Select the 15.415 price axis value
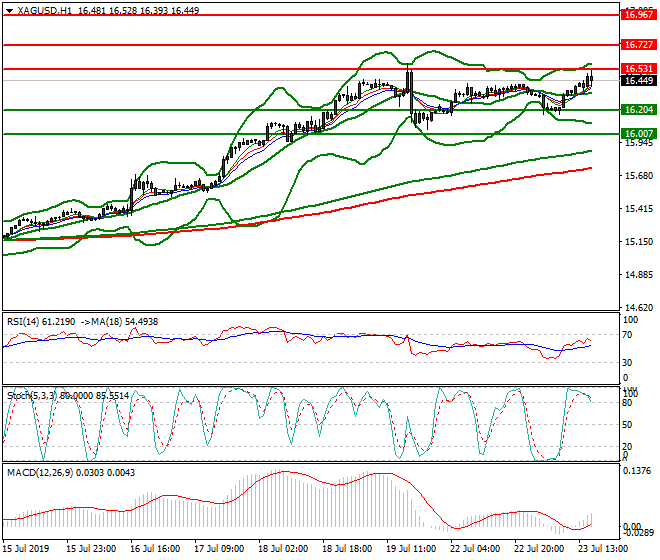Image resolution: width=660 pixels, height=560 pixels. [639, 209]
